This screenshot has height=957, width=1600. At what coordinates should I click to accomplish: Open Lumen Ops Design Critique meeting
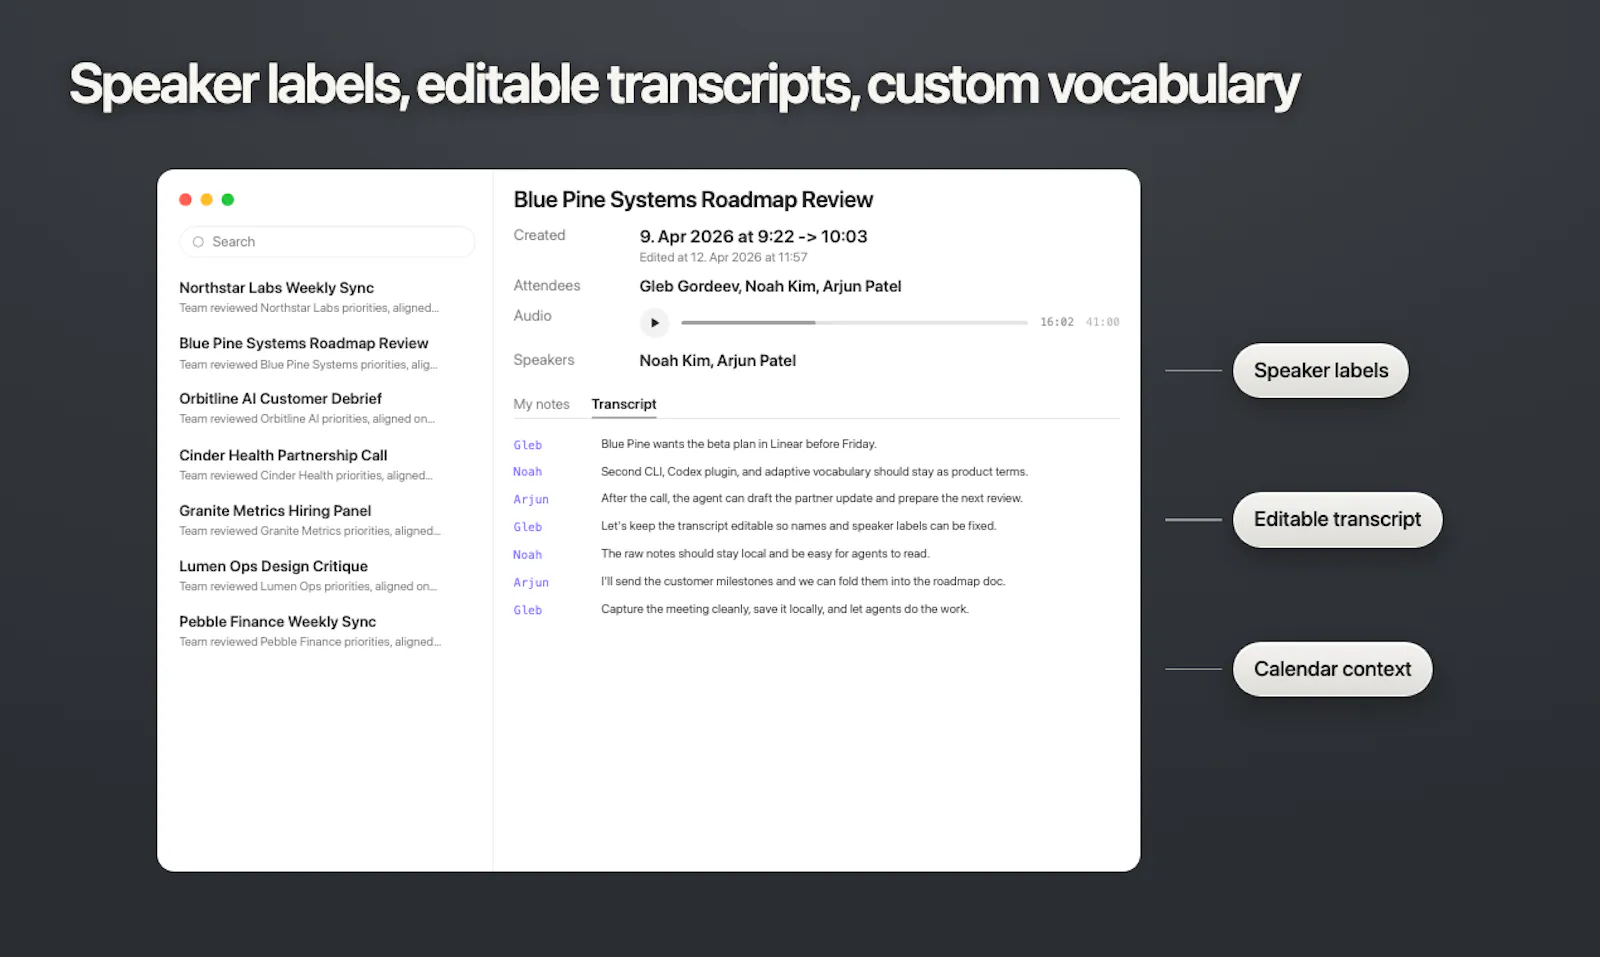pyautogui.click(x=310, y=575)
